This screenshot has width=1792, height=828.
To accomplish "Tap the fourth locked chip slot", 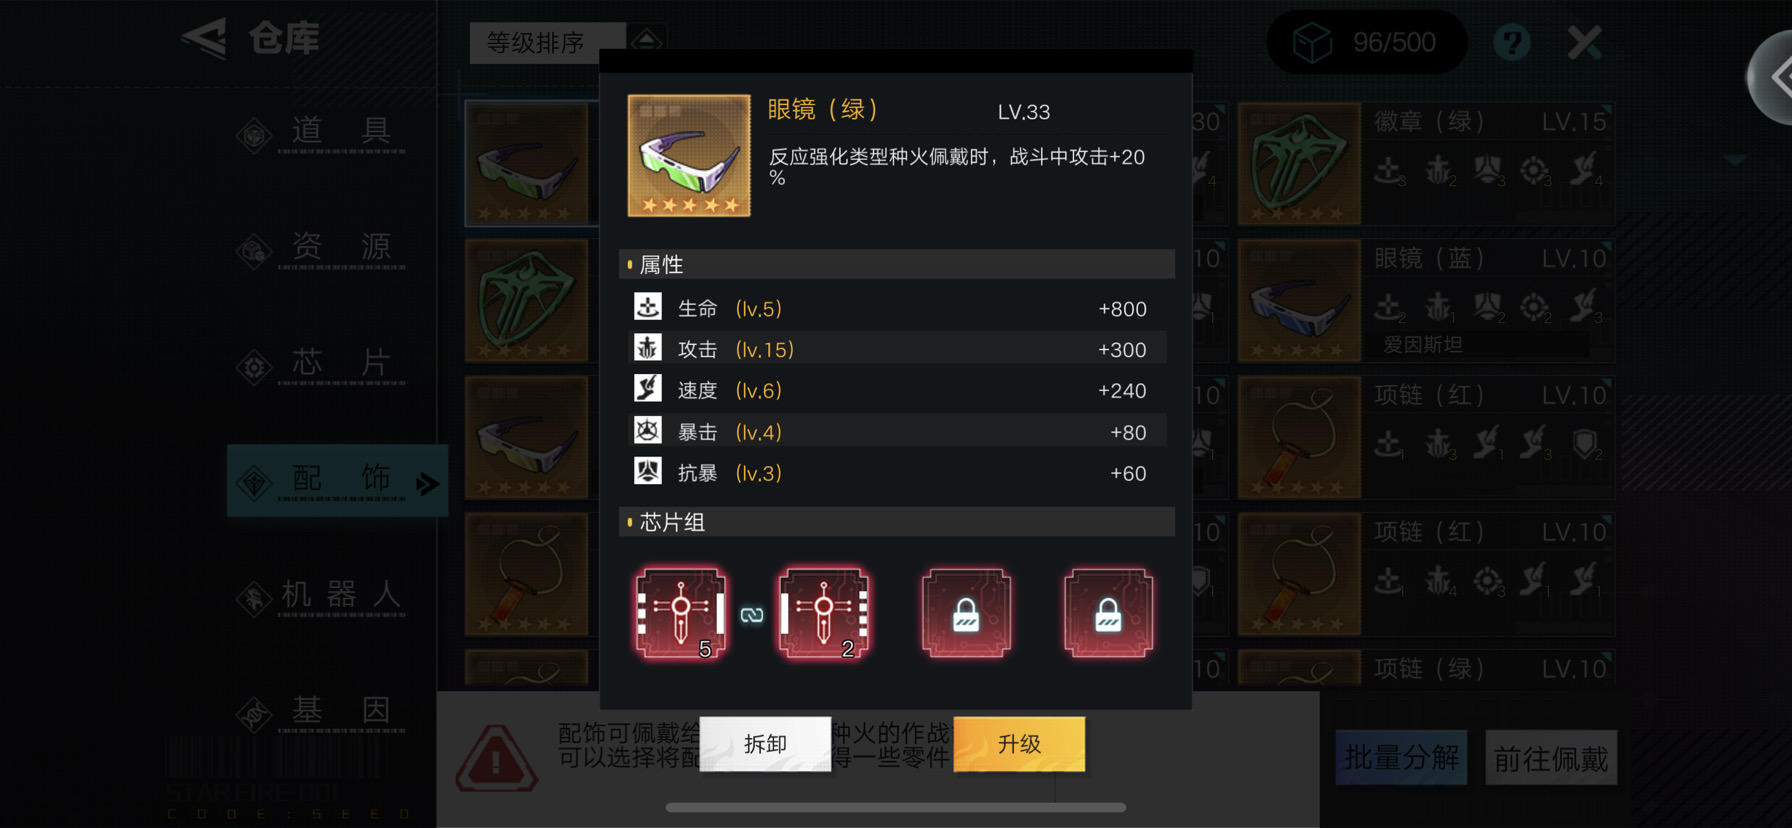I will point(1108,613).
